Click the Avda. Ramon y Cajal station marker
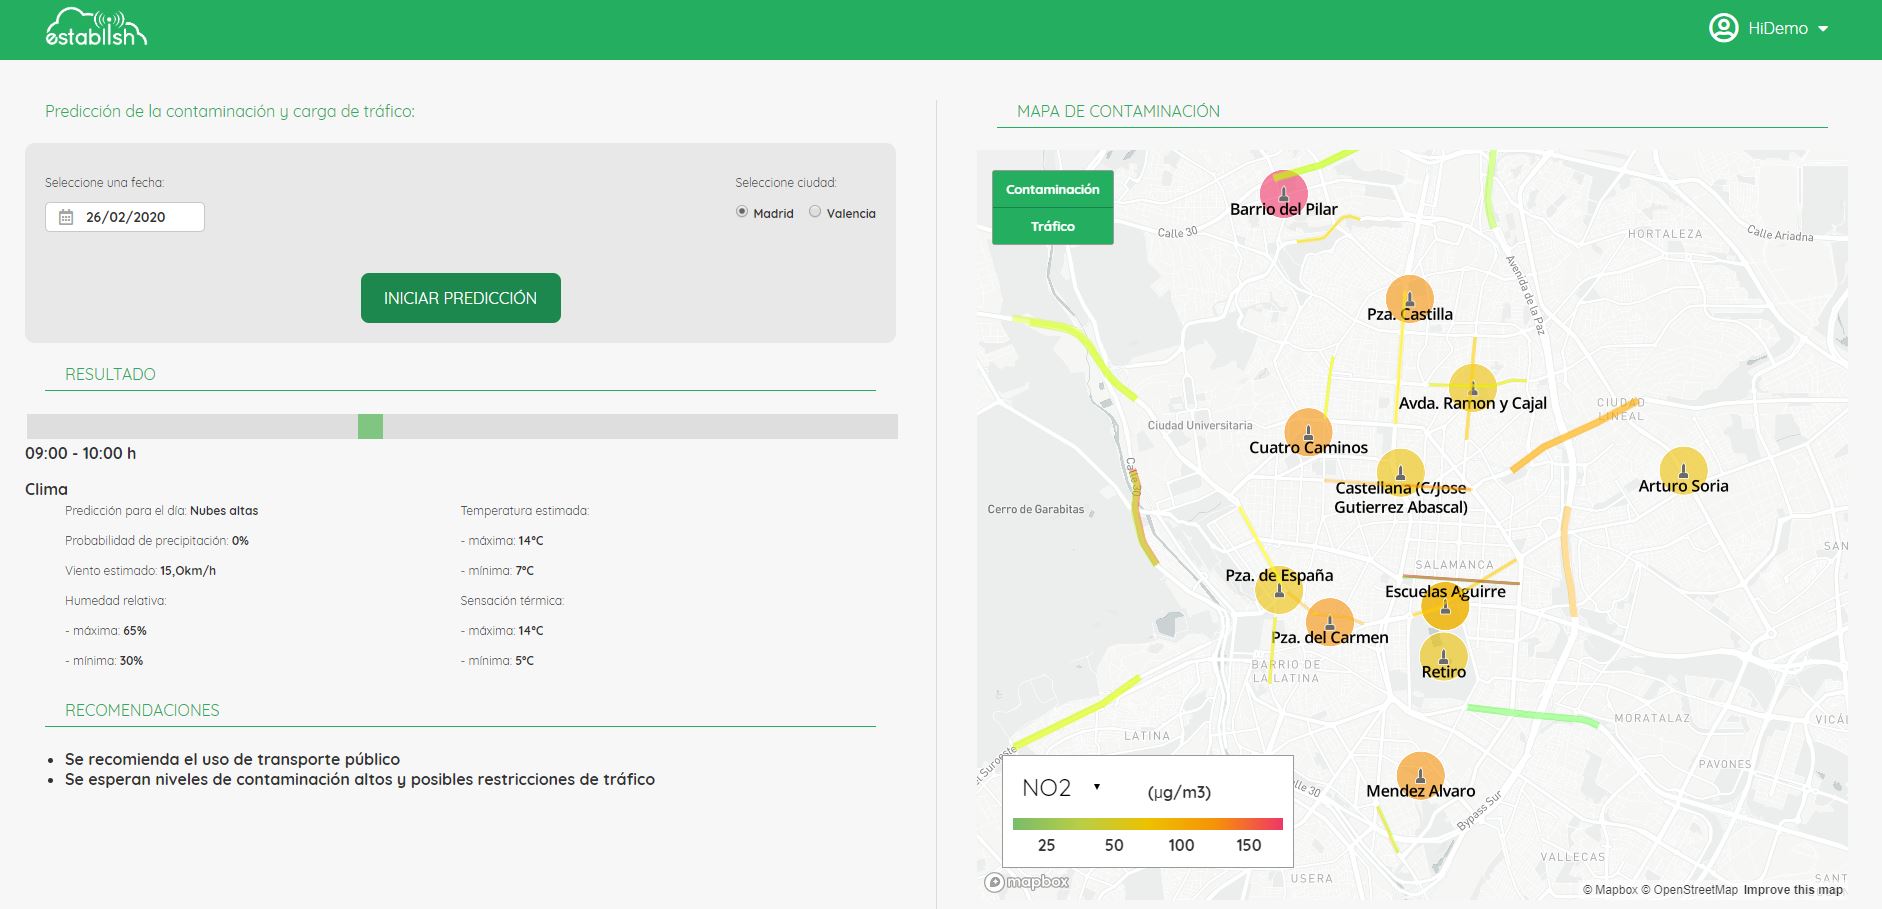The image size is (1882, 909). (x=1472, y=388)
